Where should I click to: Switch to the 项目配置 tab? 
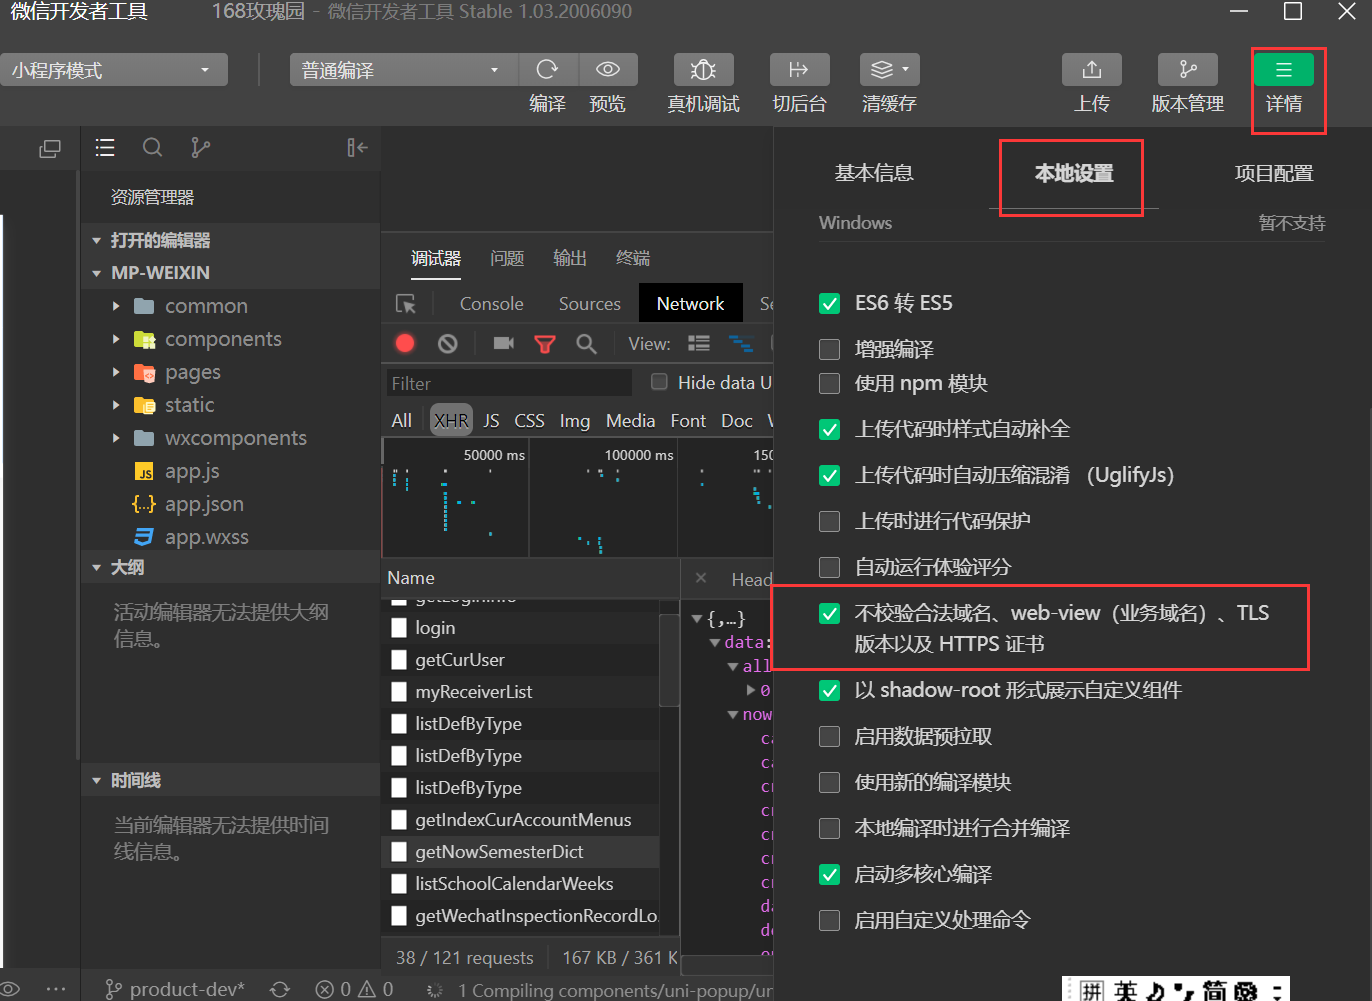coord(1273,172)
